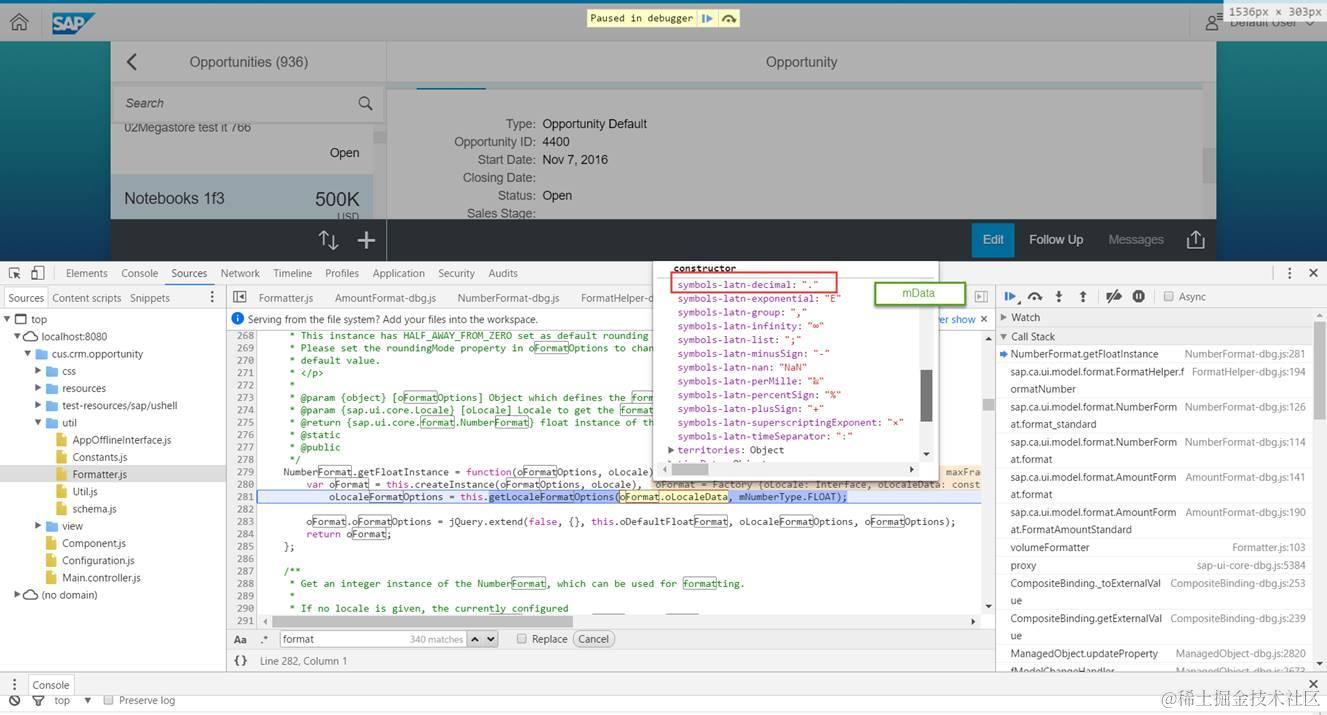Open the AmountFormat-dbg.js file tab

click(385, 298)
